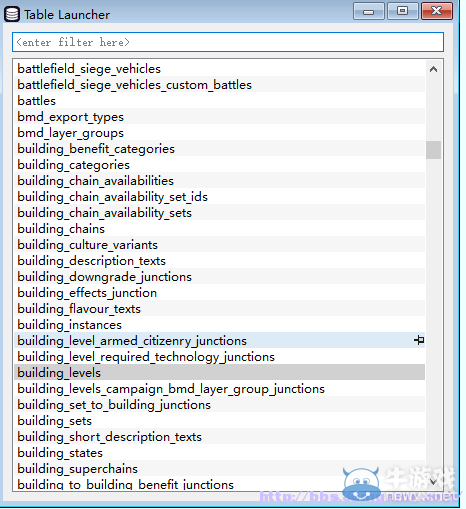Choose building_level_required_technology_junctions entry
Screen dimensions: 466x509
219,357
